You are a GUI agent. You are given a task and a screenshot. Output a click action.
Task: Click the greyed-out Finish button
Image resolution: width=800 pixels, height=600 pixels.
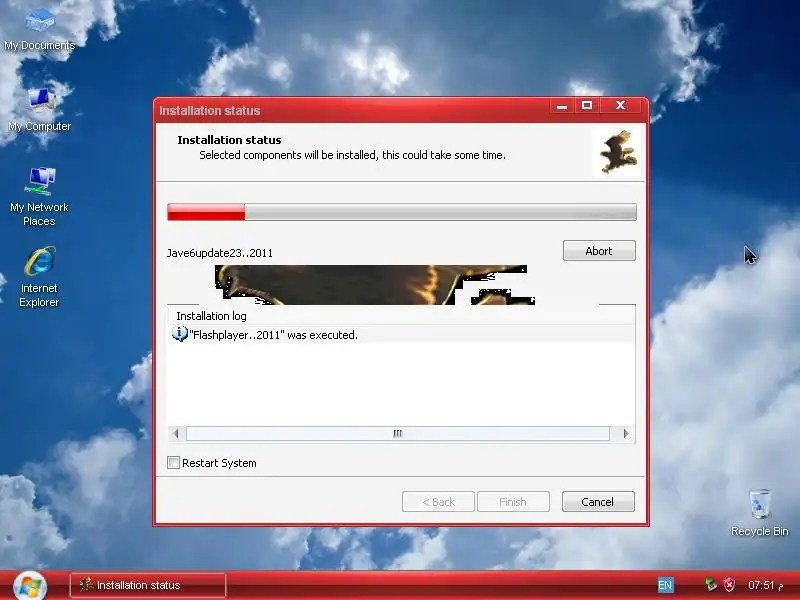513,502
